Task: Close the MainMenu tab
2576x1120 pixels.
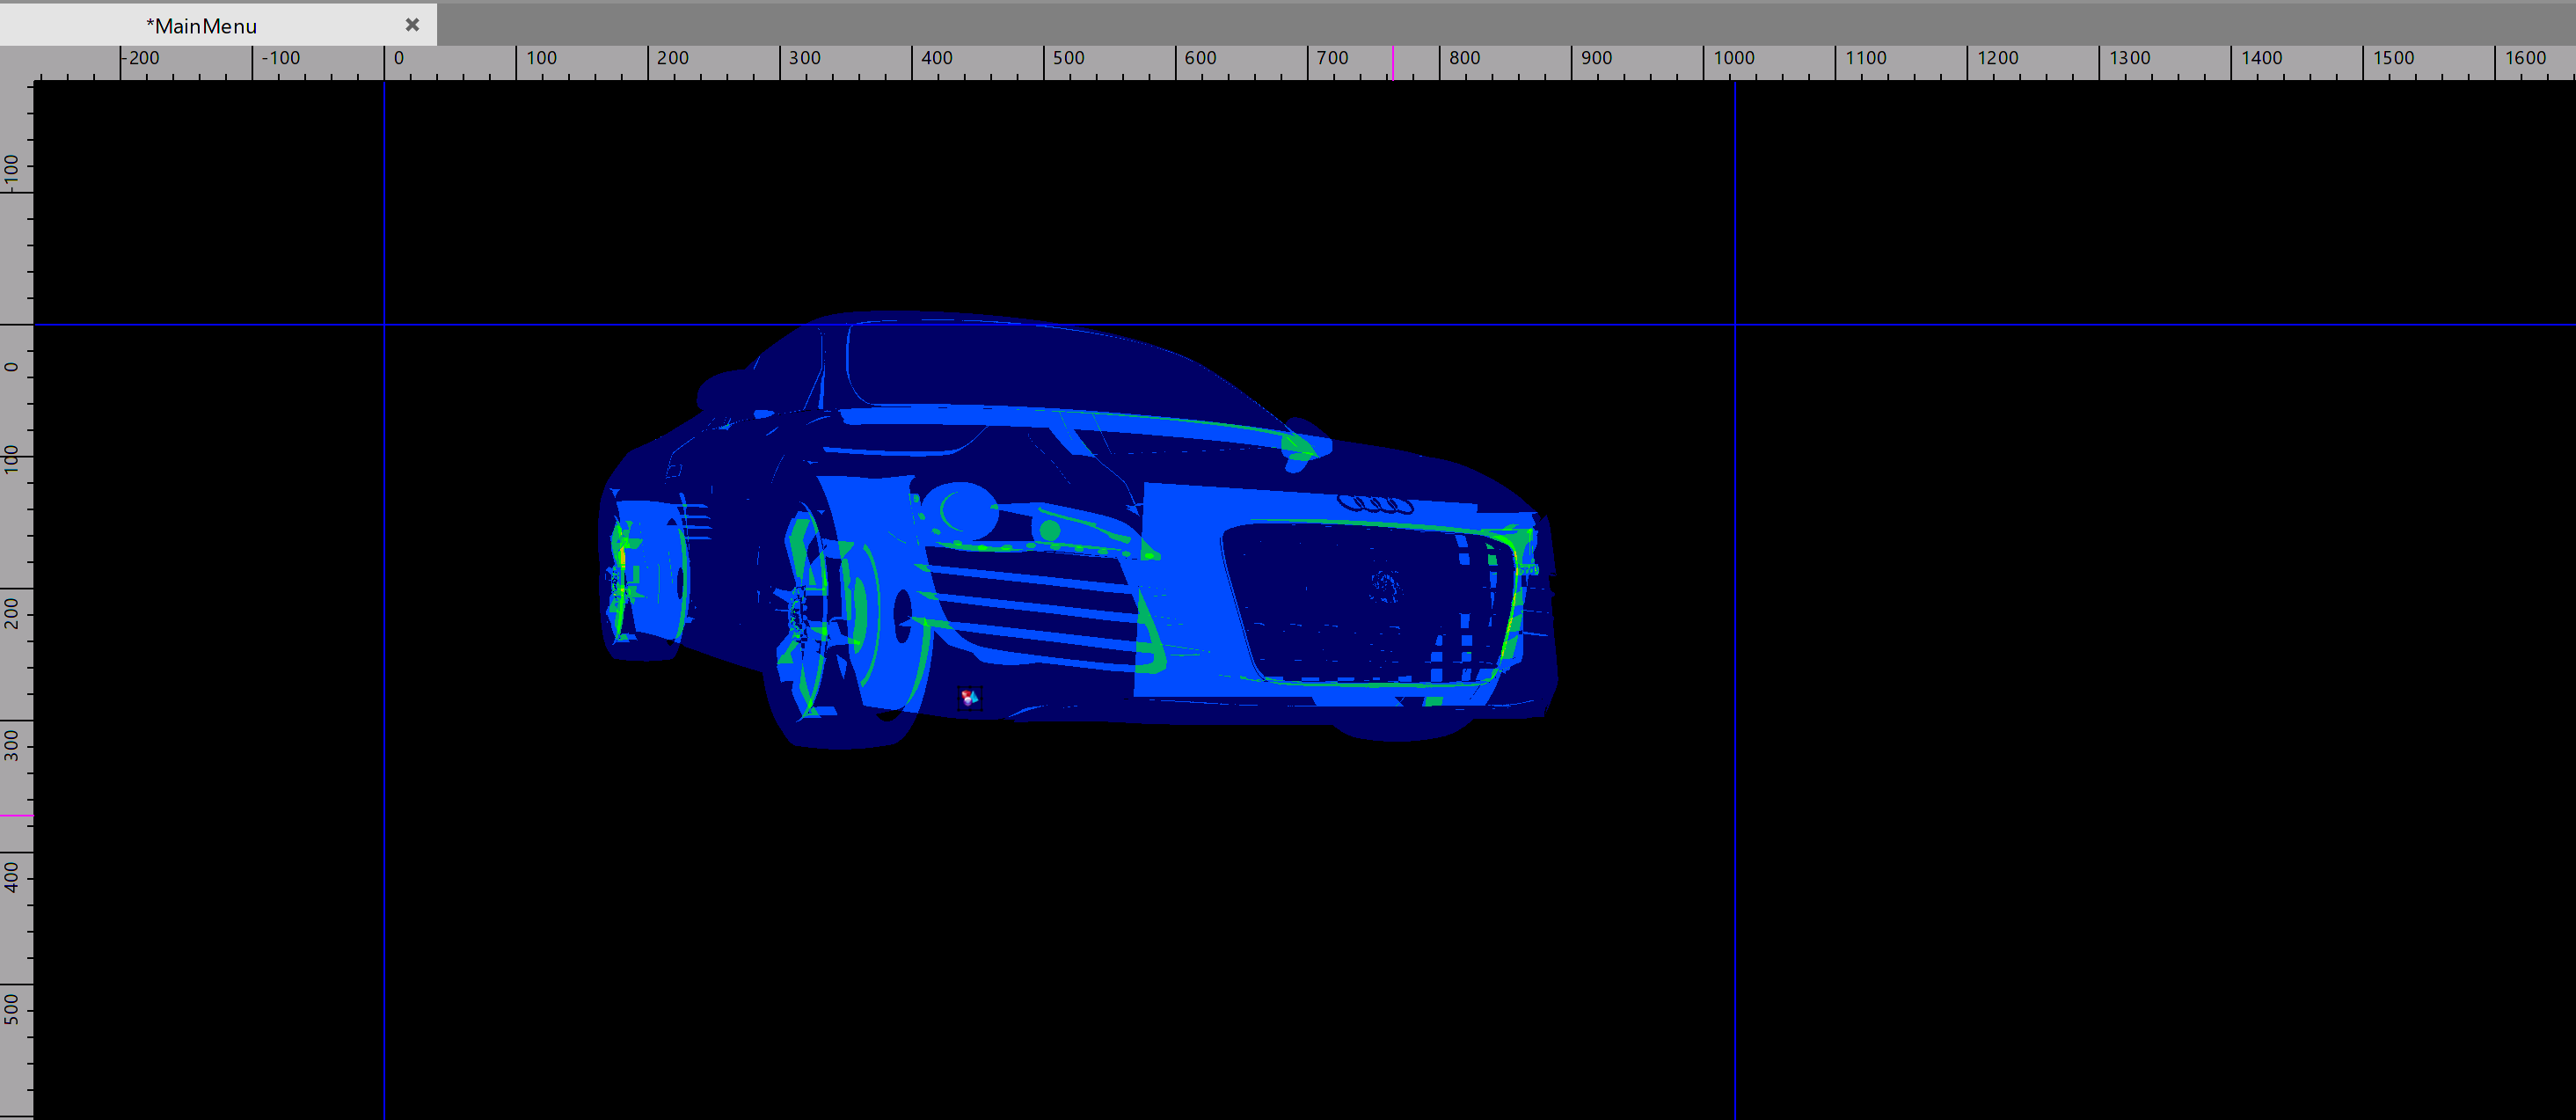Action: (x=412, y=25)
